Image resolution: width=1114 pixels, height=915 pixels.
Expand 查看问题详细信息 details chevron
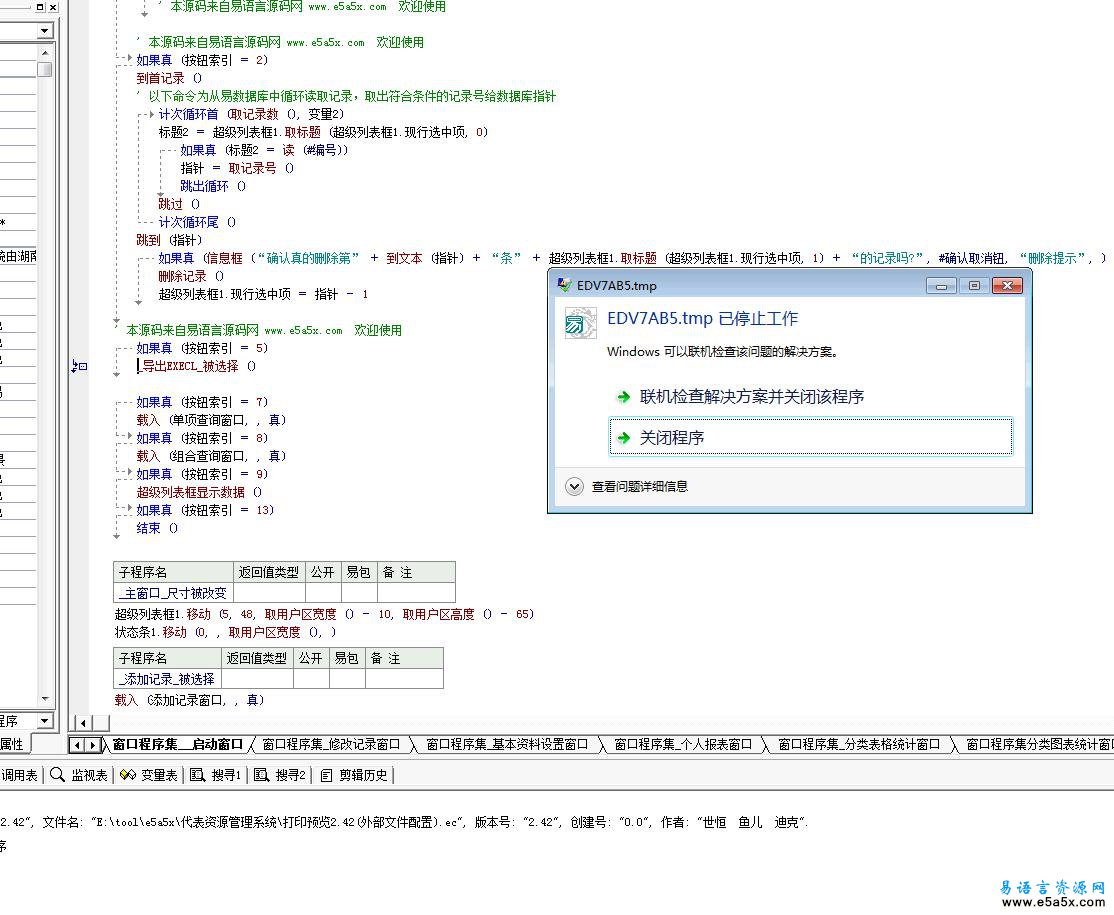point(574,487)
